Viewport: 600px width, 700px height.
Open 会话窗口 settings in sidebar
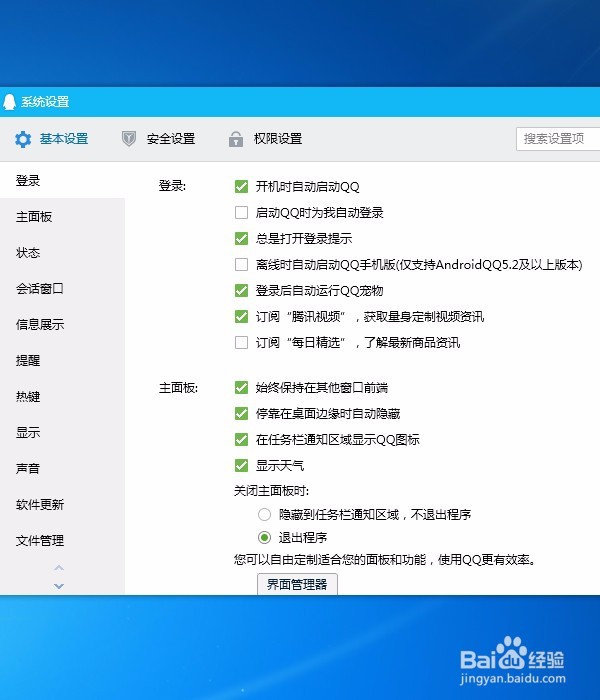tap(40, 289)
